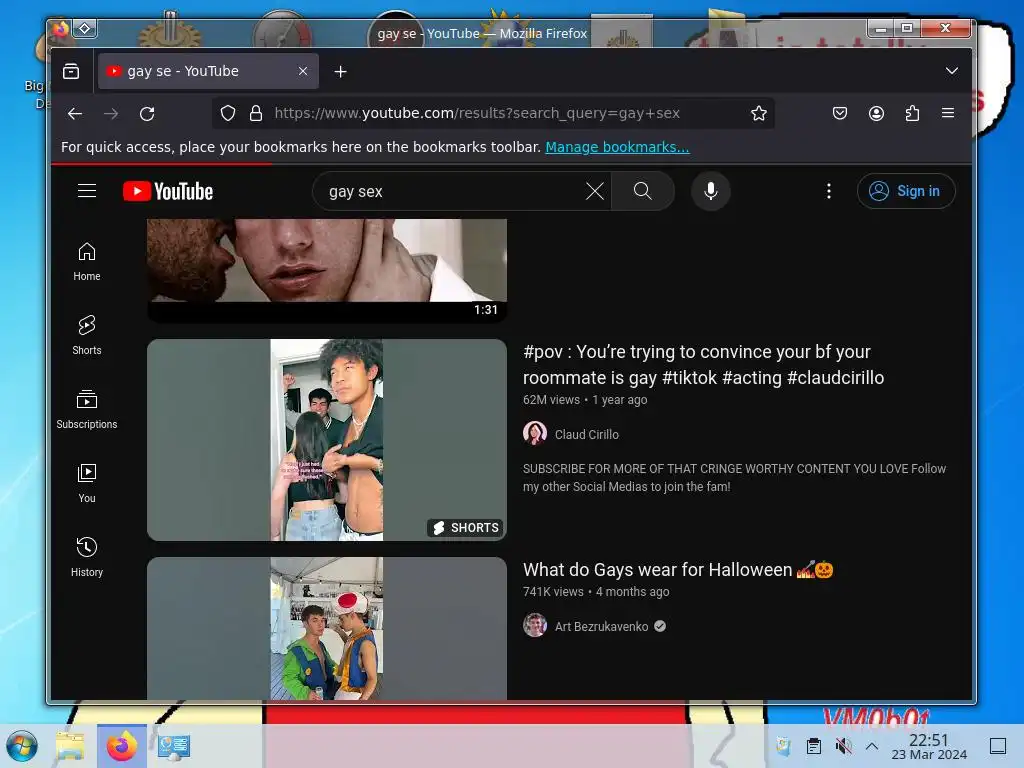The height and width of the screenshot is (768, 1024).
Task: Open Subscriptions from sidebar
Action: [87, 409]
